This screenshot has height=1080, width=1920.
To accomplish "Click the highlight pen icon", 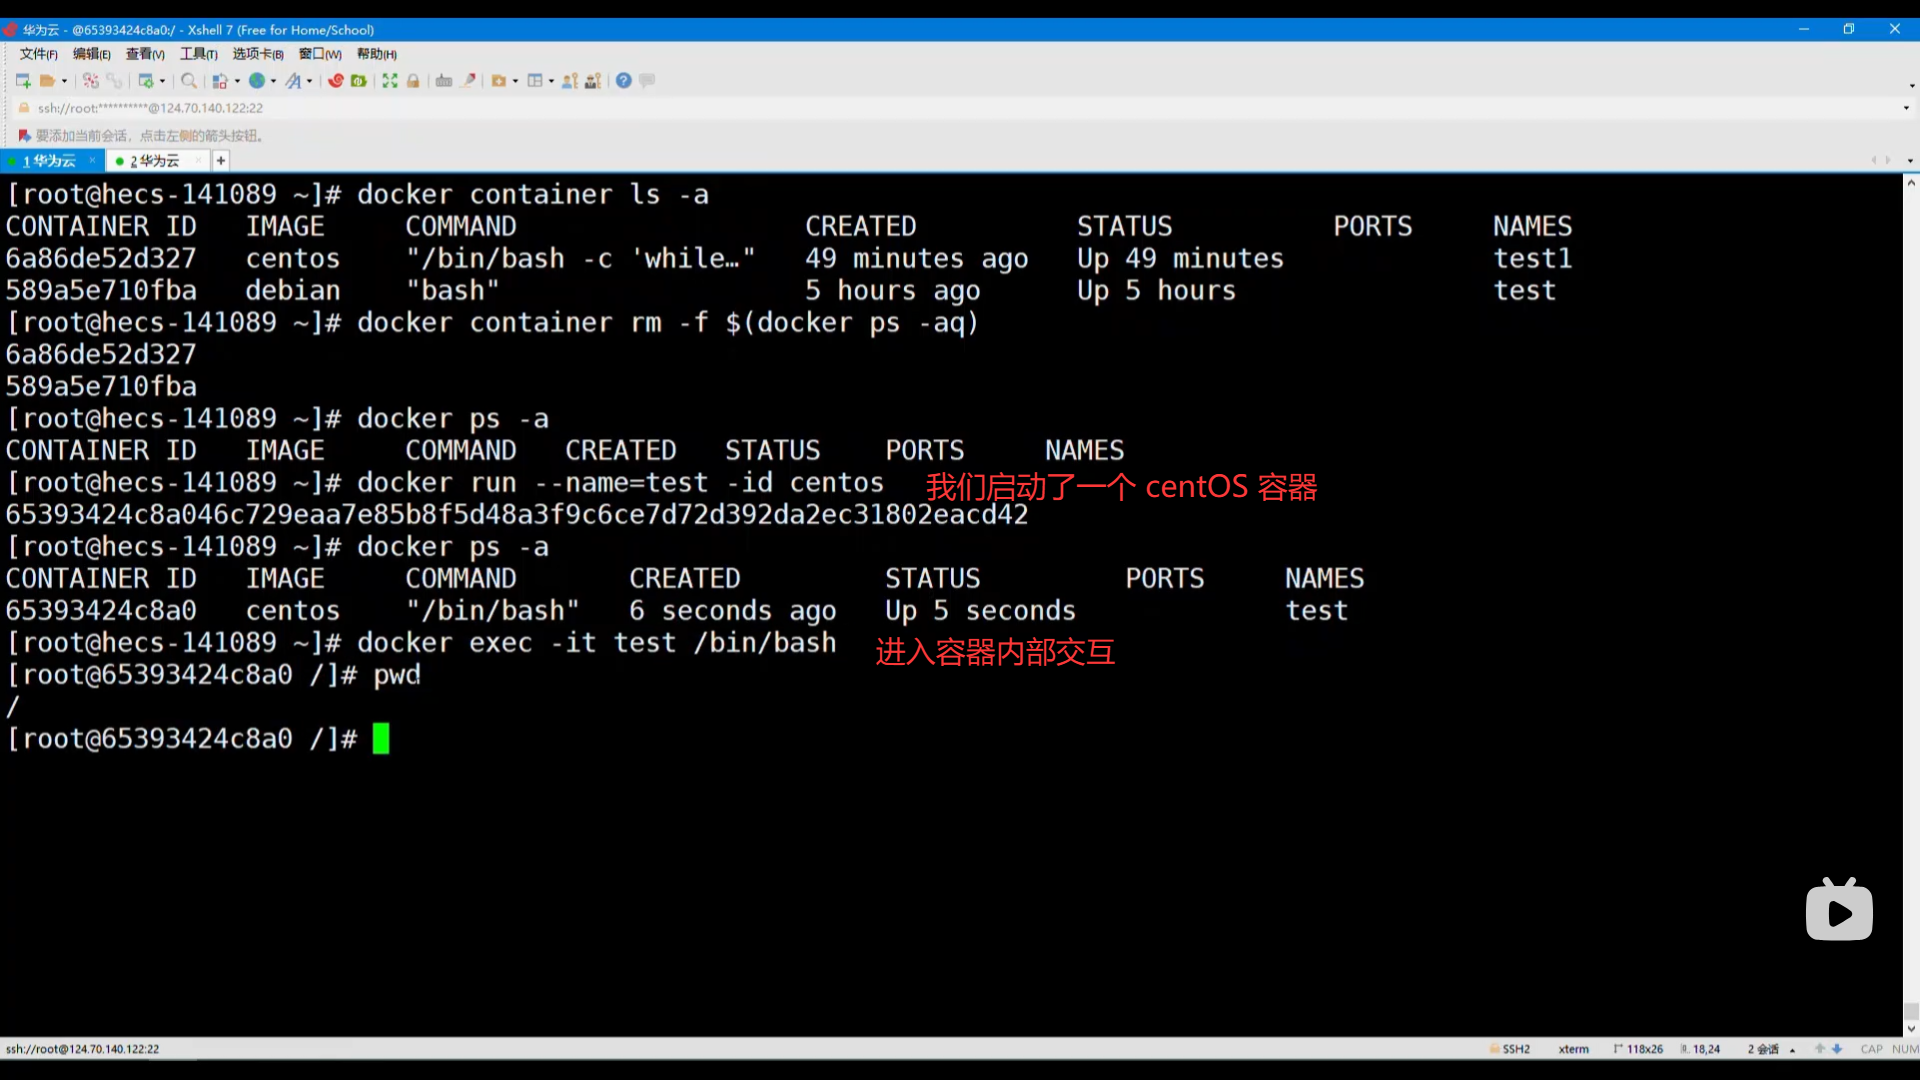I will pyautogui.click(x=468, y=81).
